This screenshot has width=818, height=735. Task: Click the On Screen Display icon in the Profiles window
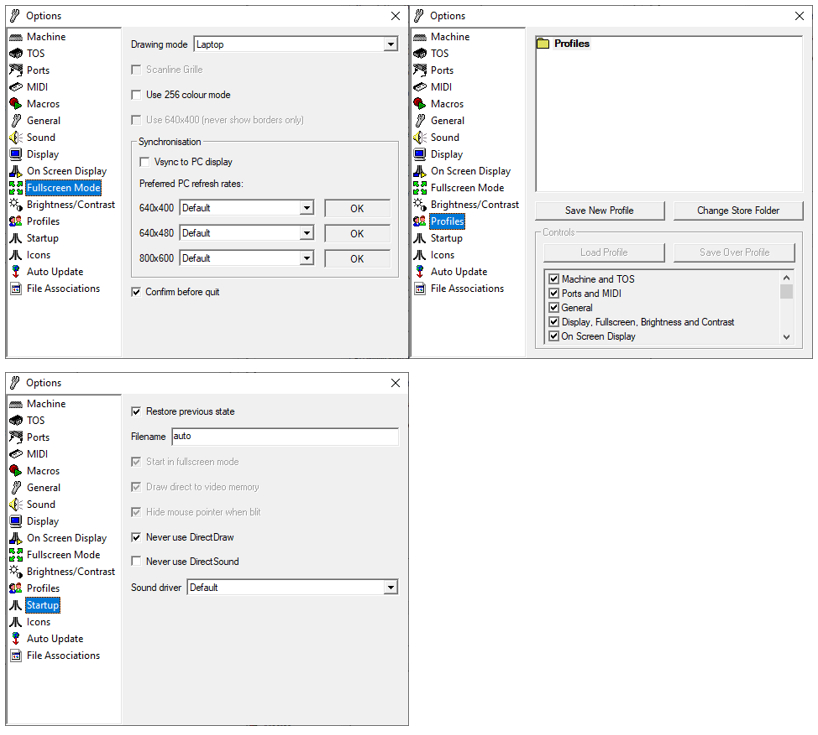(420, 171)
